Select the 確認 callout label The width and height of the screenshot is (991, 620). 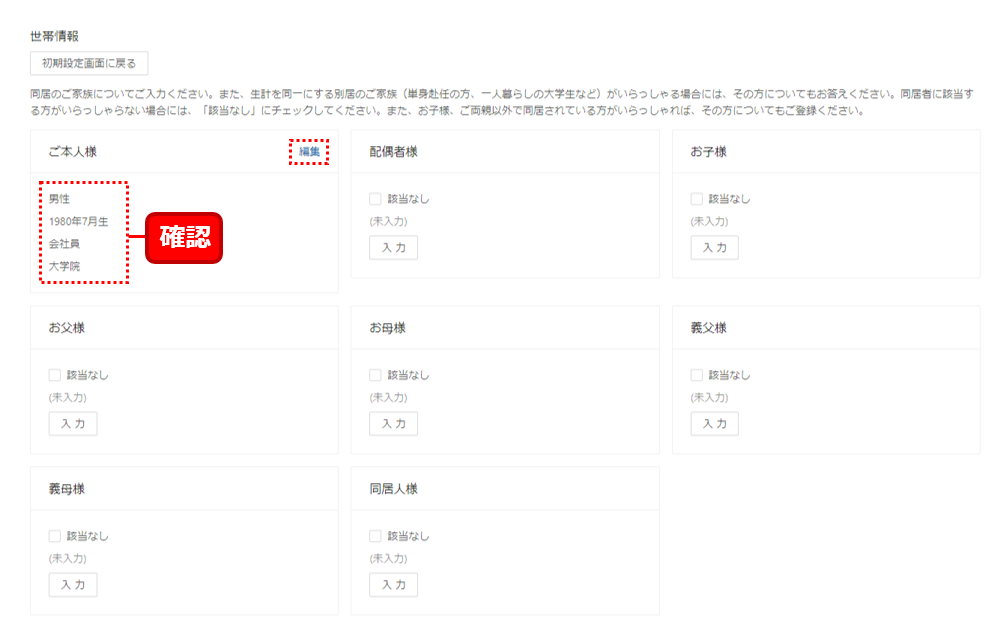pyautogui.click(x=183, y=238)
